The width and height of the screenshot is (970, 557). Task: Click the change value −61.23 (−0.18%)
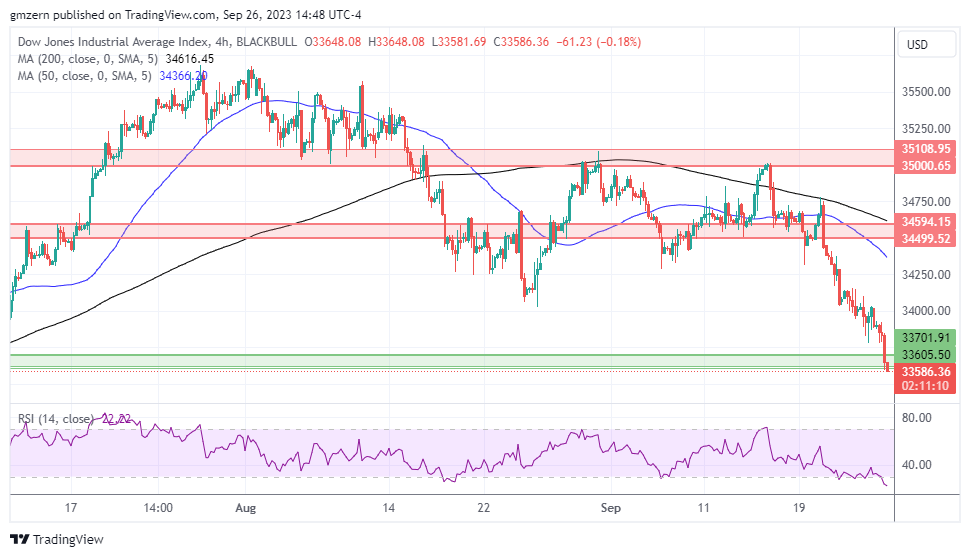pos(599,42)
